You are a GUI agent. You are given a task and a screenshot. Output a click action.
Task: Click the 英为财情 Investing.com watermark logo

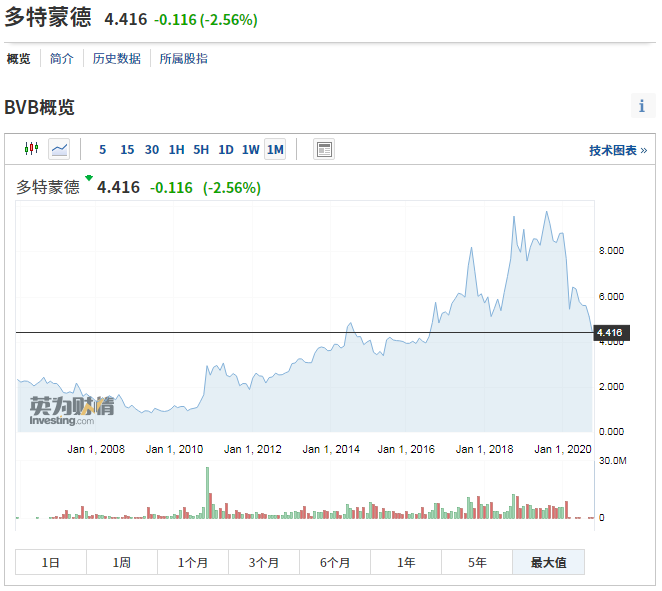pos(71,410)
